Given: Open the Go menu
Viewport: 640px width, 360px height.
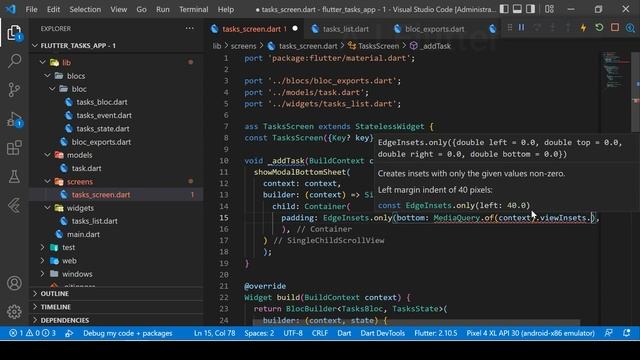Looking at the screenshot, I should 141,9.
